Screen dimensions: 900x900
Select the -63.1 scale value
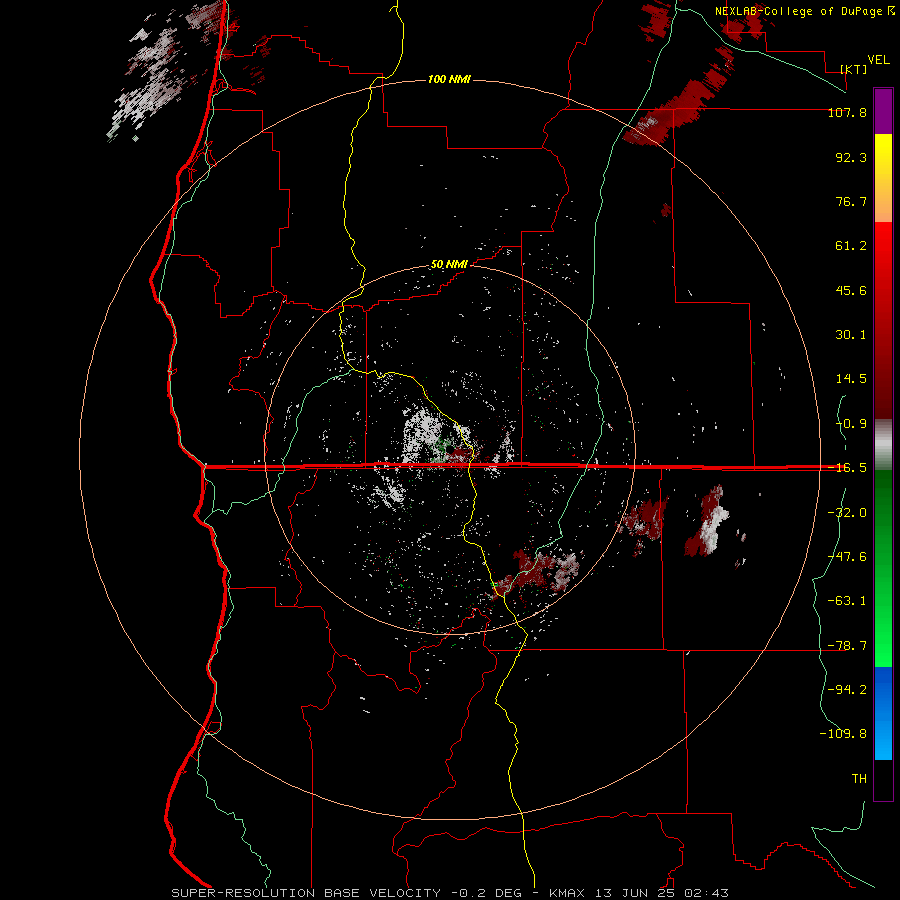point(847,601)
